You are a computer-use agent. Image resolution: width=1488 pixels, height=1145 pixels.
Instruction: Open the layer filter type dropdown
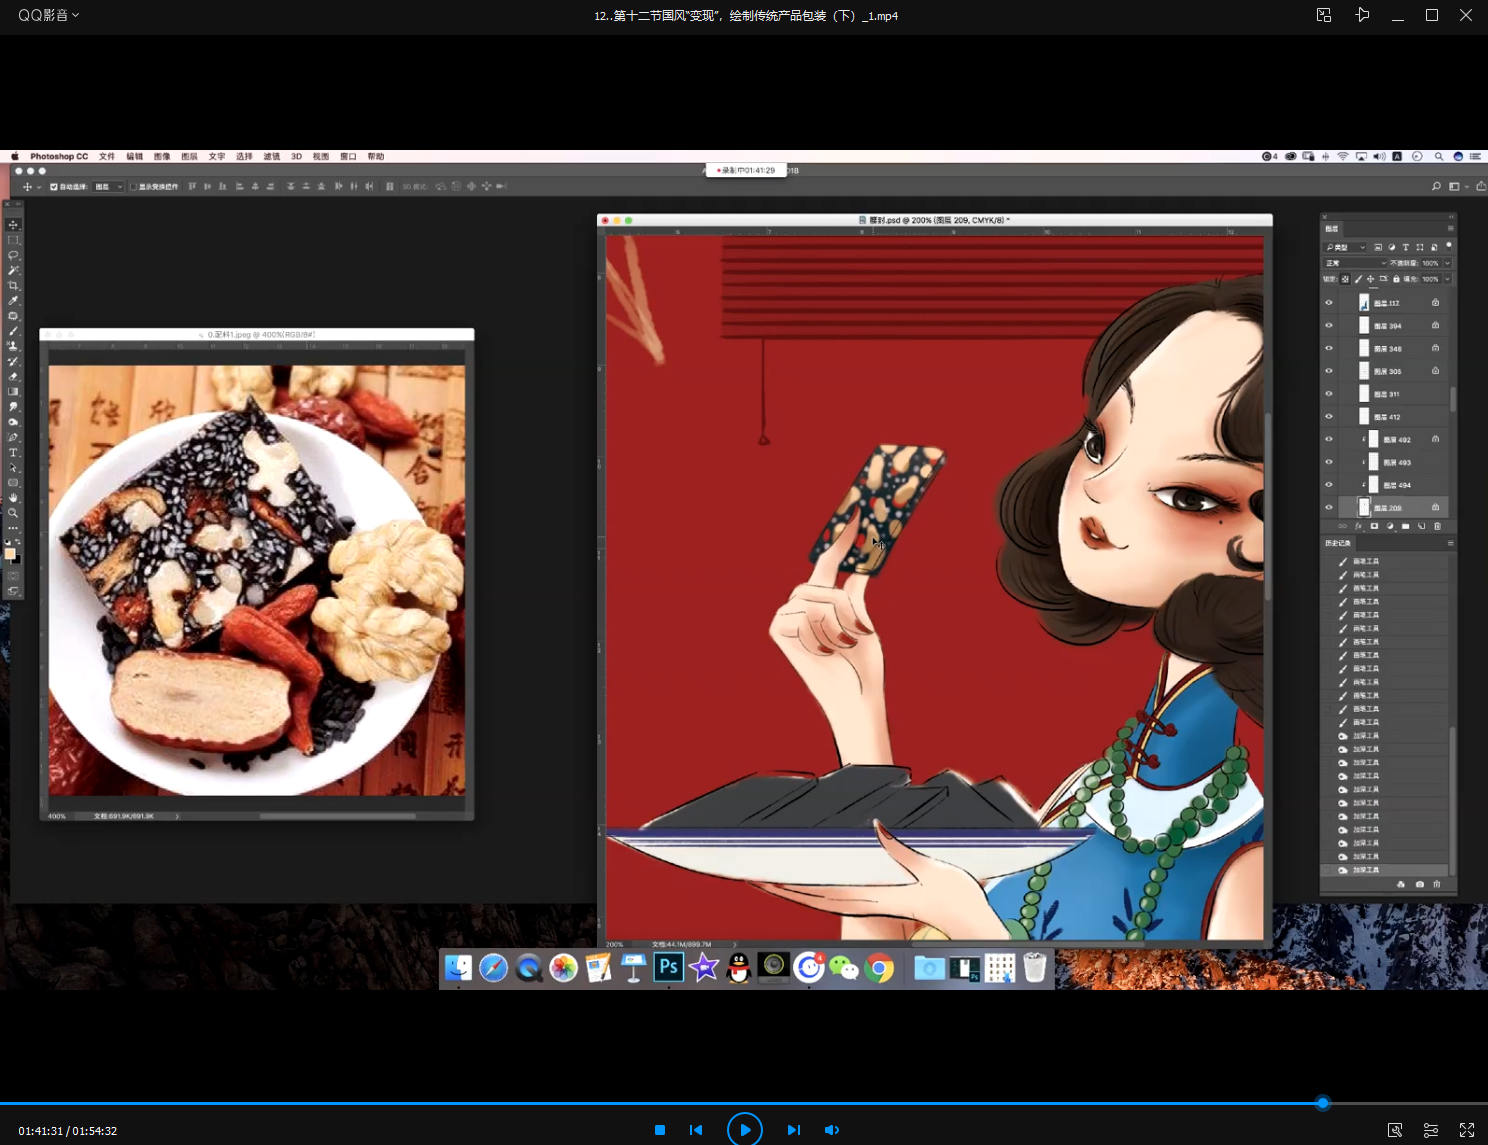1345,247
